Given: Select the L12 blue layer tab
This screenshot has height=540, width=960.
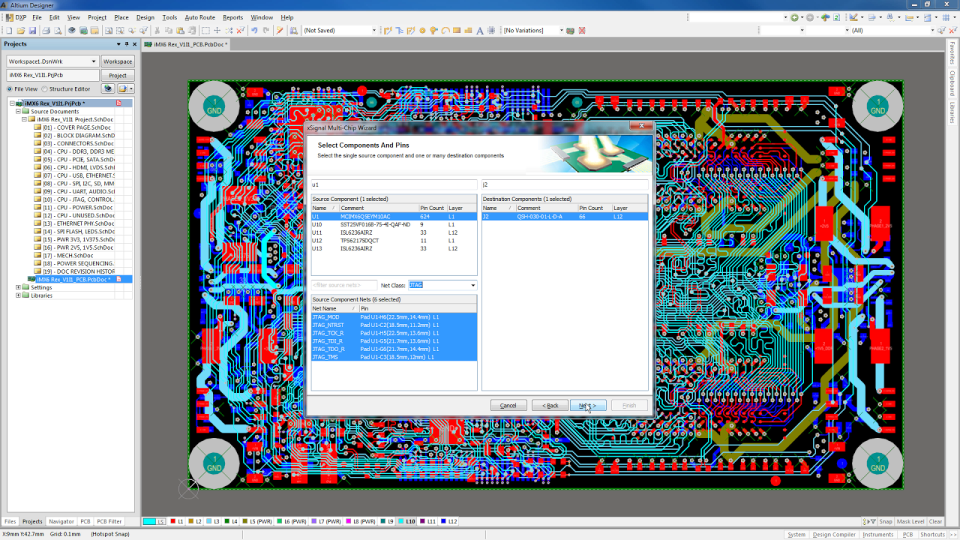Looking at the screenshot, I should (x=449, y=522).
